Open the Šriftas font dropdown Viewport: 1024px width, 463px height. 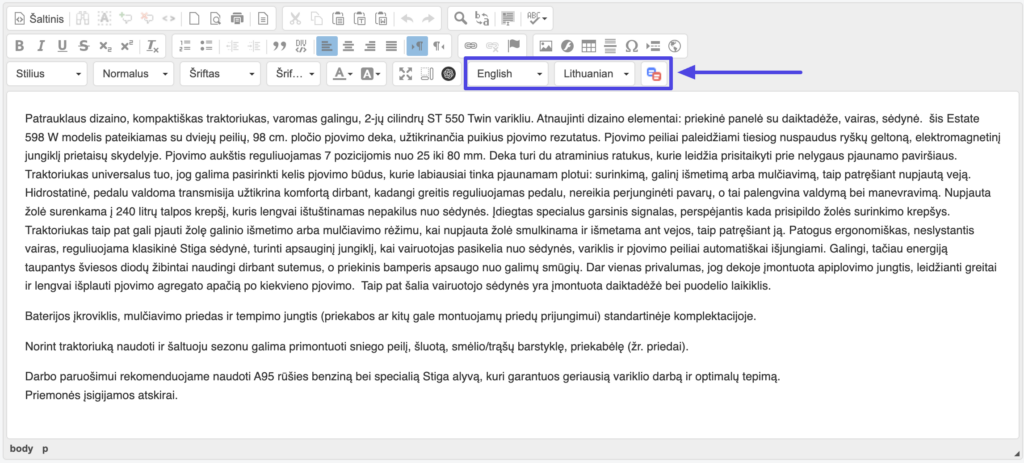click(x=220, y=74)
